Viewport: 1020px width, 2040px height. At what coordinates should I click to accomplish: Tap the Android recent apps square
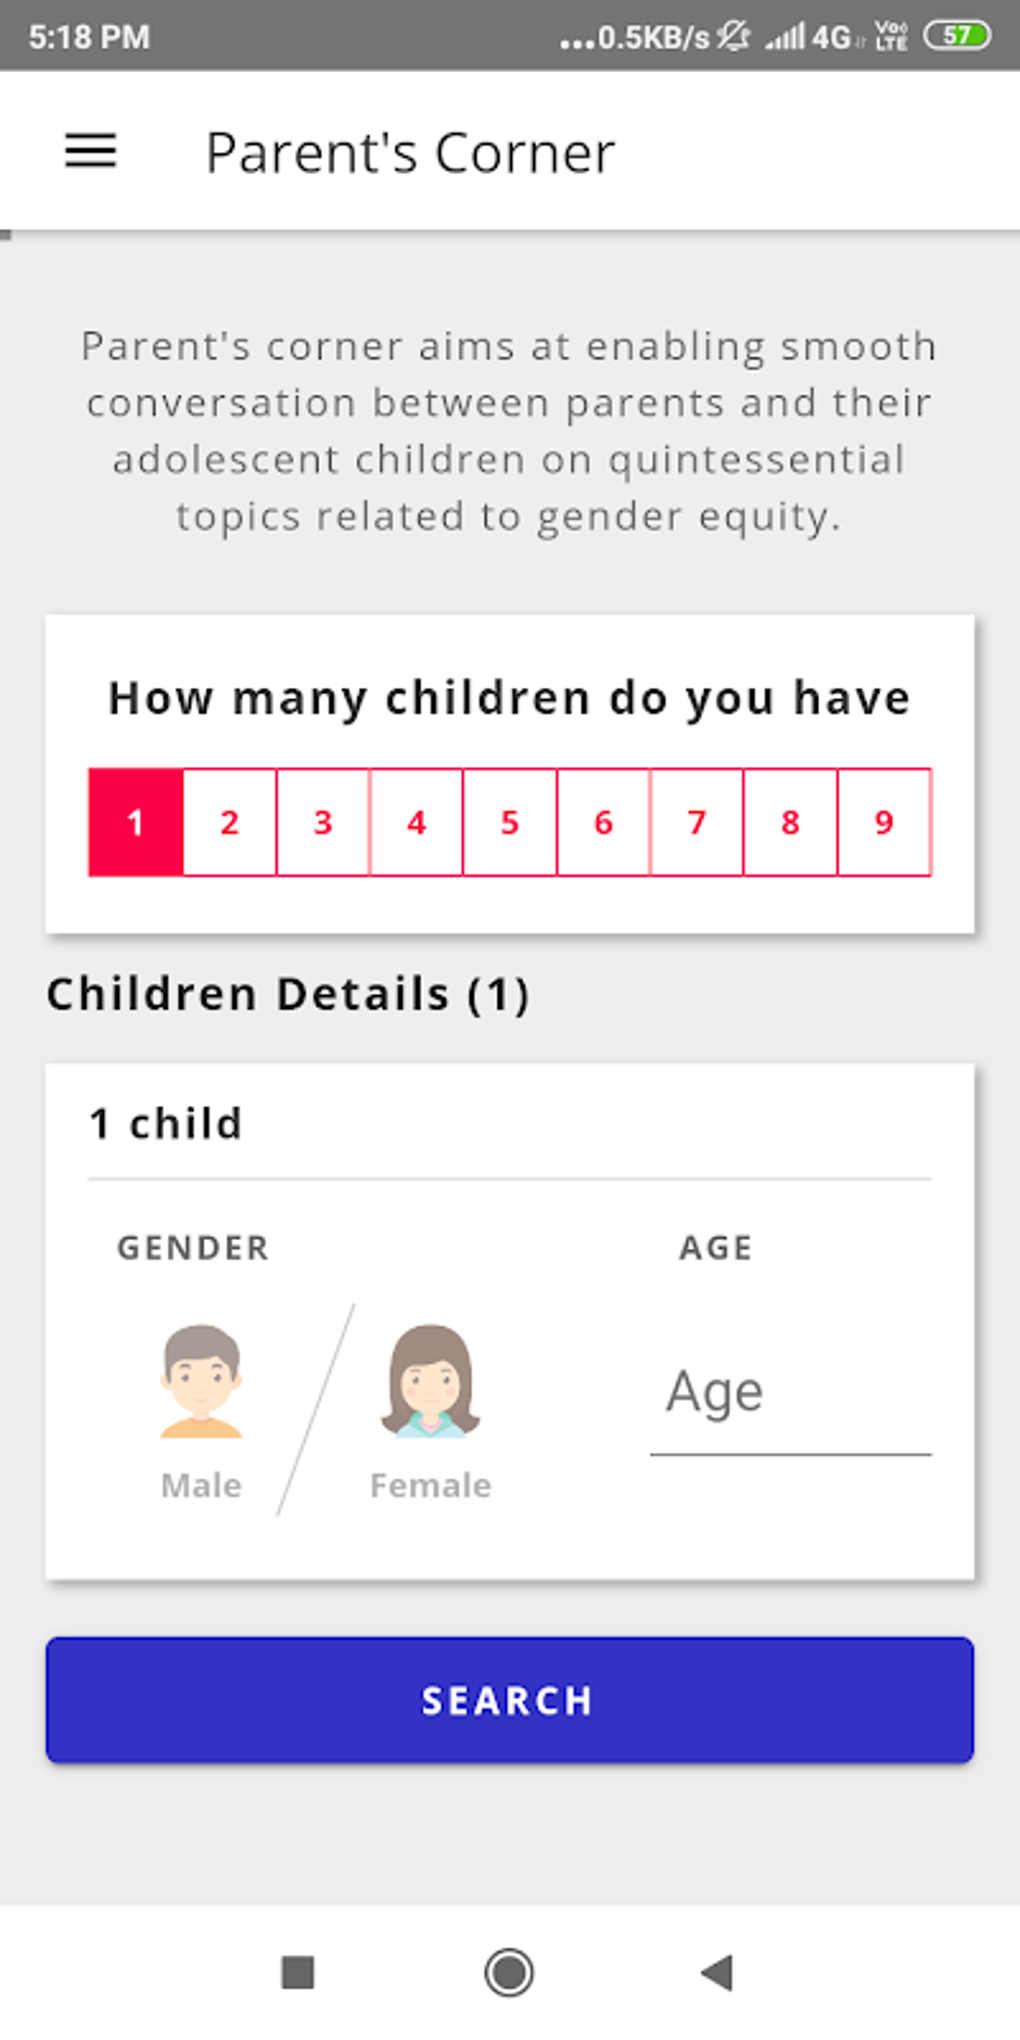(298, 1972)
